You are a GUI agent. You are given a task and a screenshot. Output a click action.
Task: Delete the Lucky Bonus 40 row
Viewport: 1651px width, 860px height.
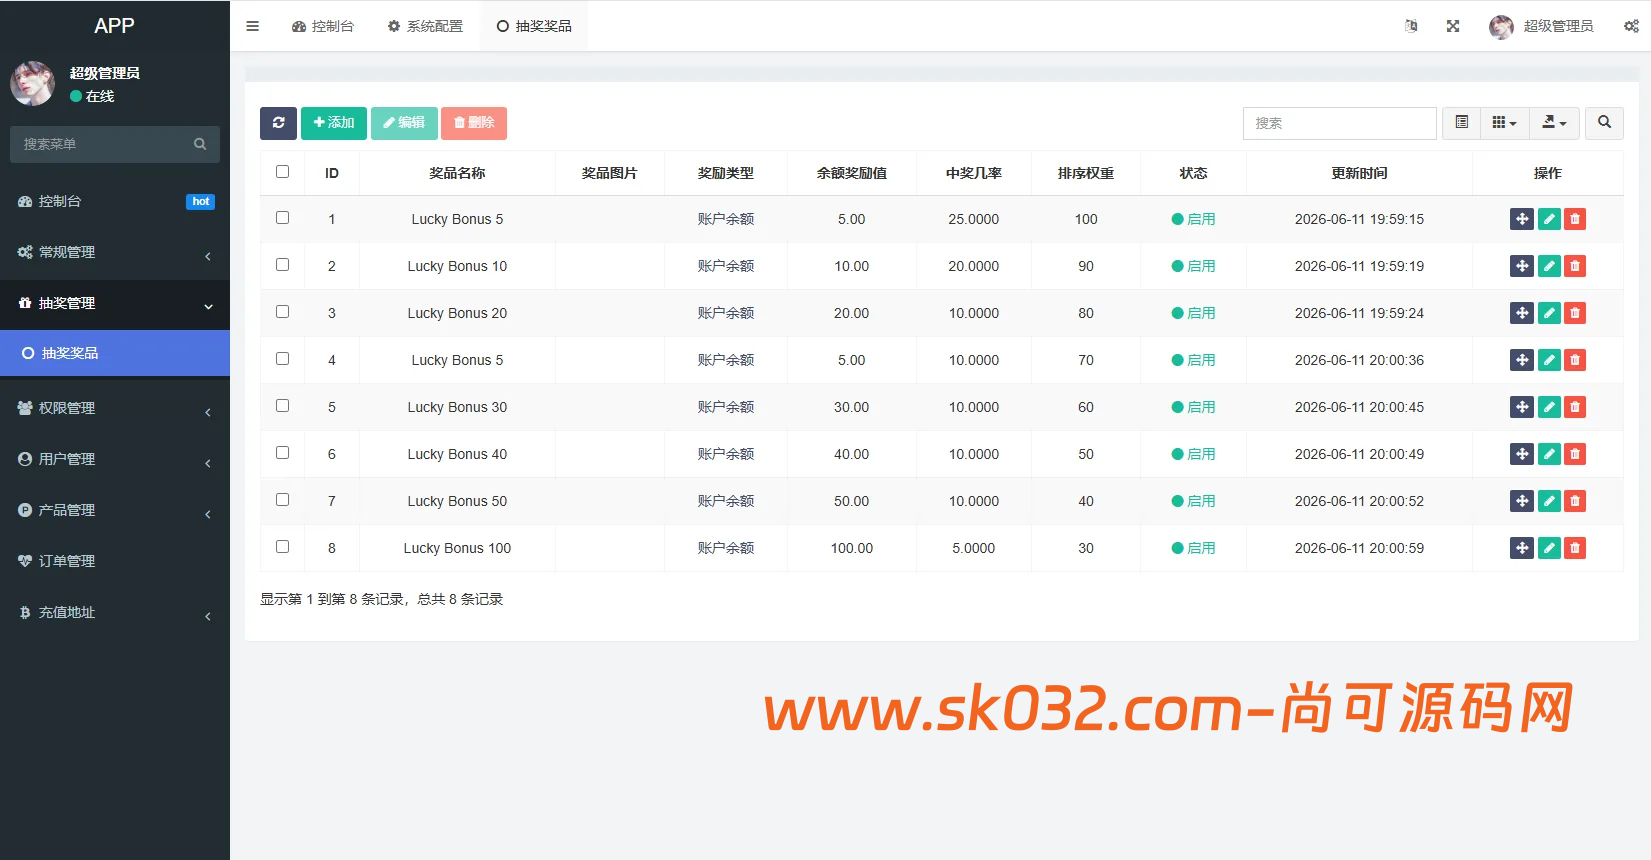(1575, 454)
